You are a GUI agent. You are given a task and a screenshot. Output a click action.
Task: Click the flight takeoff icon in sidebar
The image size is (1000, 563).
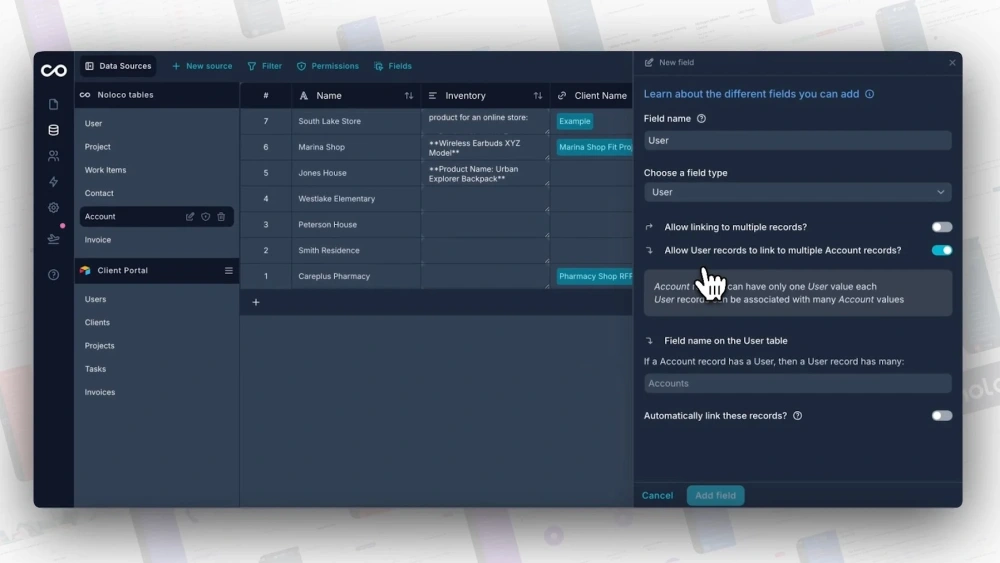click(x=54, y=239)
